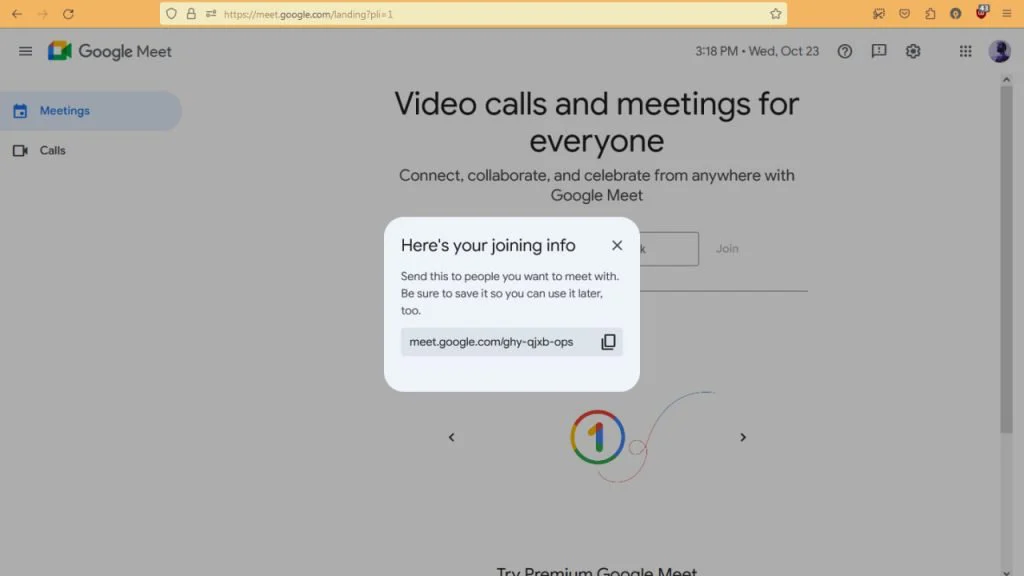The width and height of the screenshot is (1024, 576).
Task: Open Google Meet settings gear
Action: point(912,51)
